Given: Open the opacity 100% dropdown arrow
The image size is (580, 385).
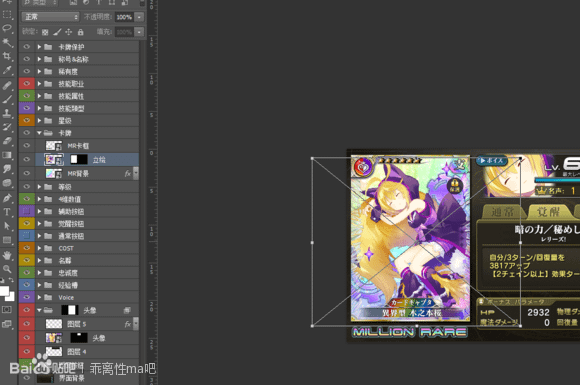Looking at the screenshot, I should click(139, 17).
